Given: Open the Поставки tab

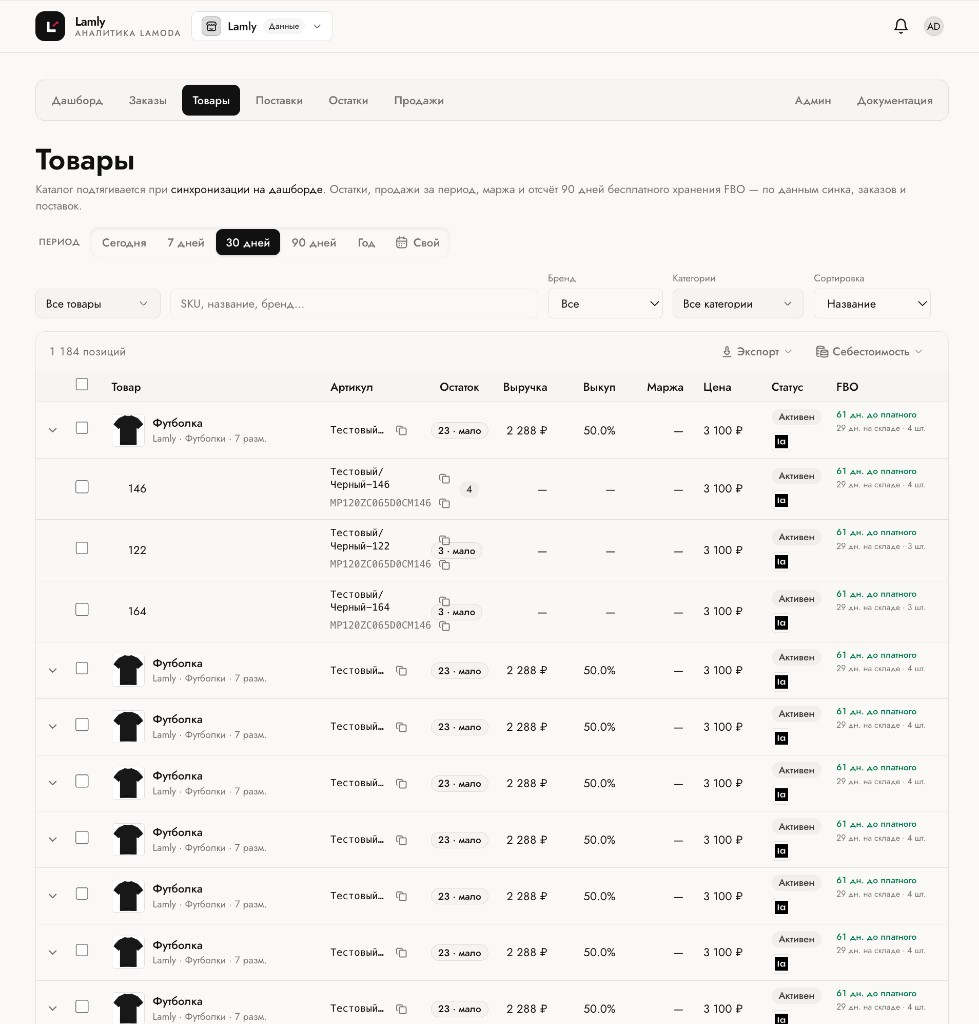Looking at the screenshot, I should (x=279, y=101).
